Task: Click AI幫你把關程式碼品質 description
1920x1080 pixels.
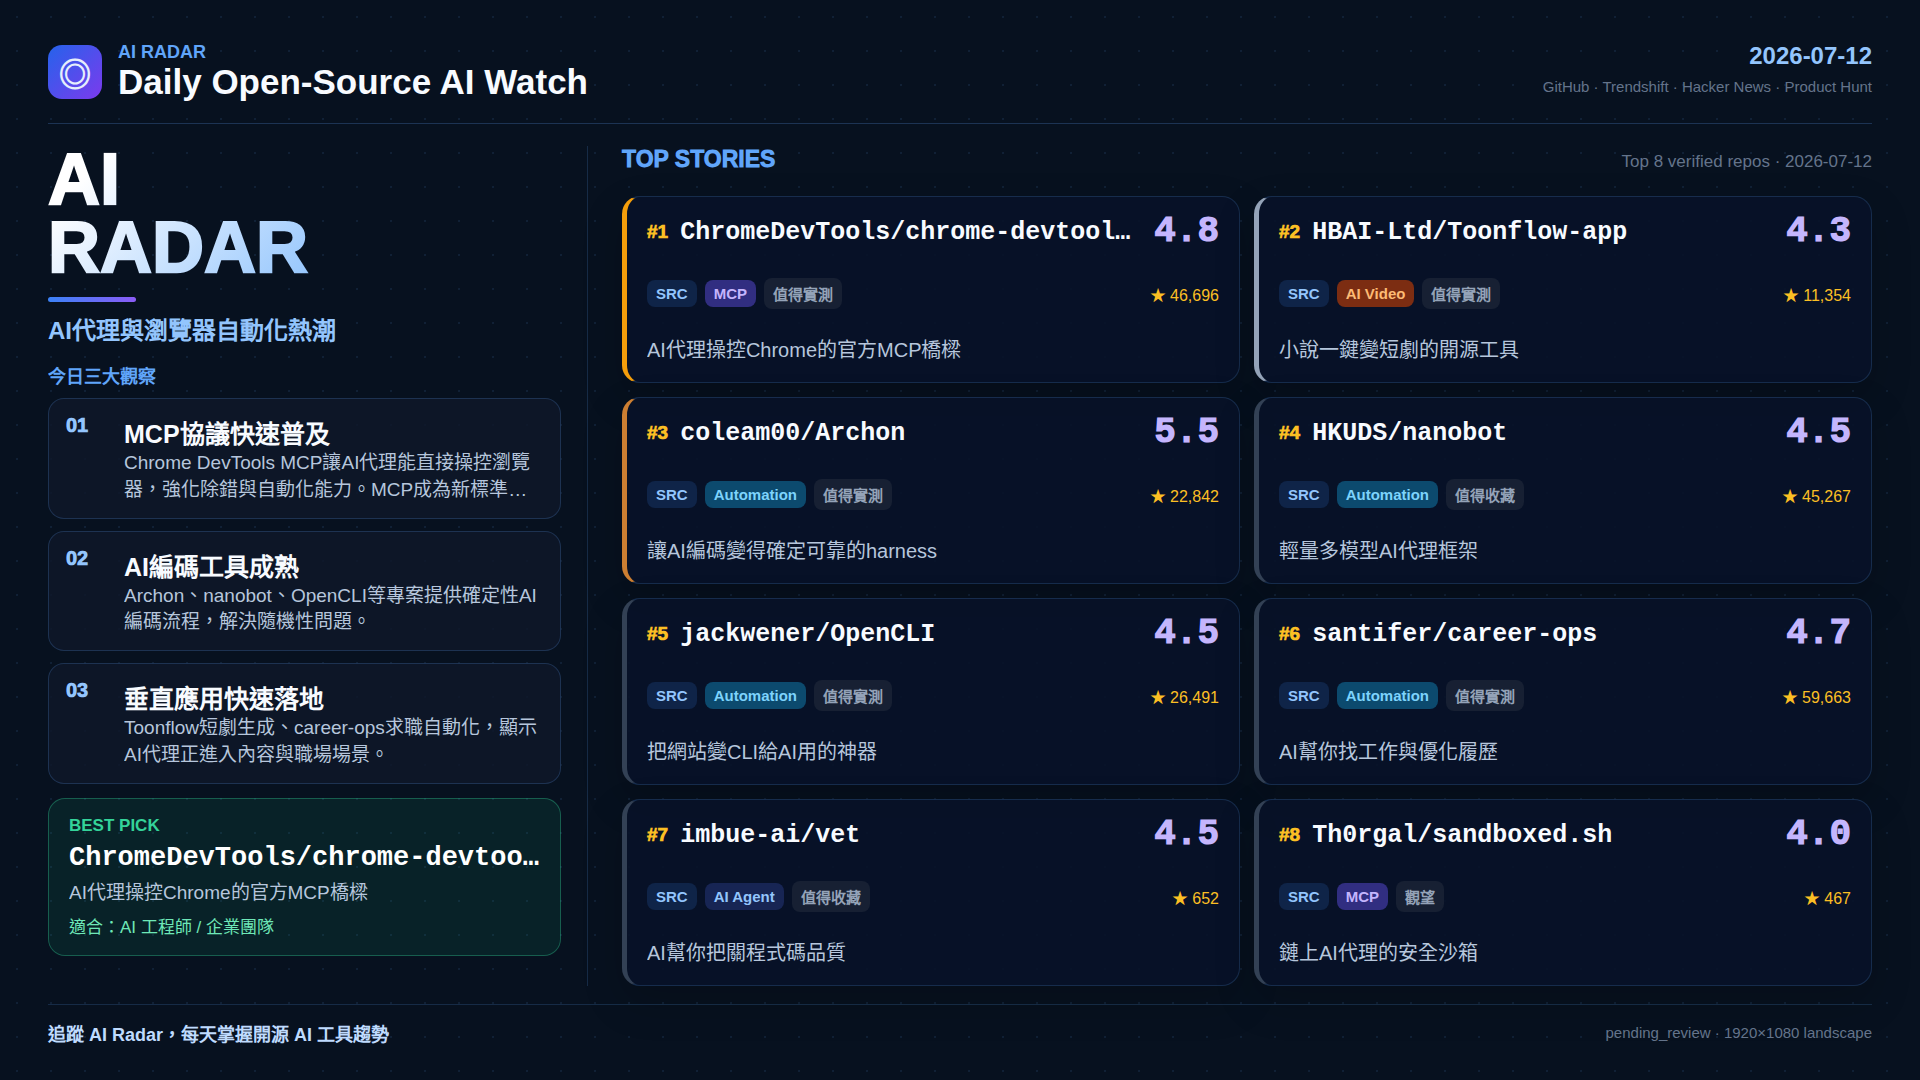Action: pyautogui.click(x=746, y=953)
